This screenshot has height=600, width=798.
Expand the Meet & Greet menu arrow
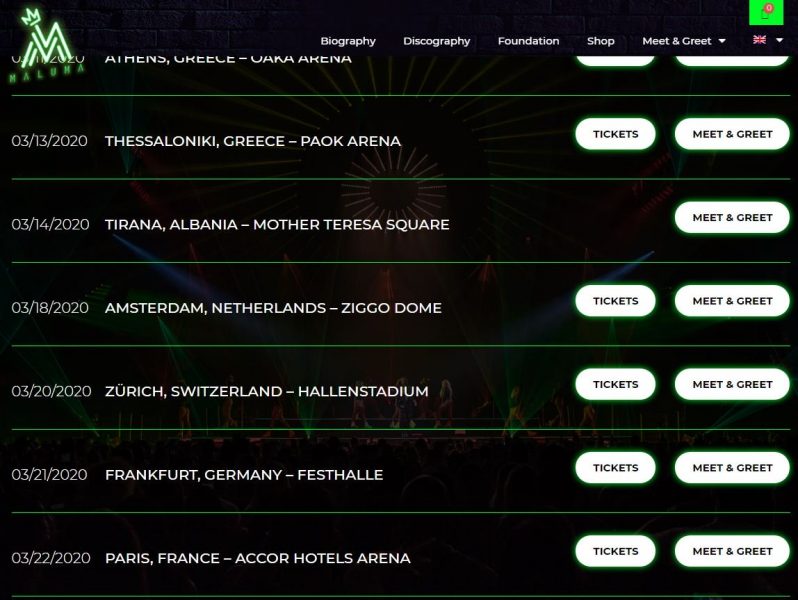(x=722, y=41)
